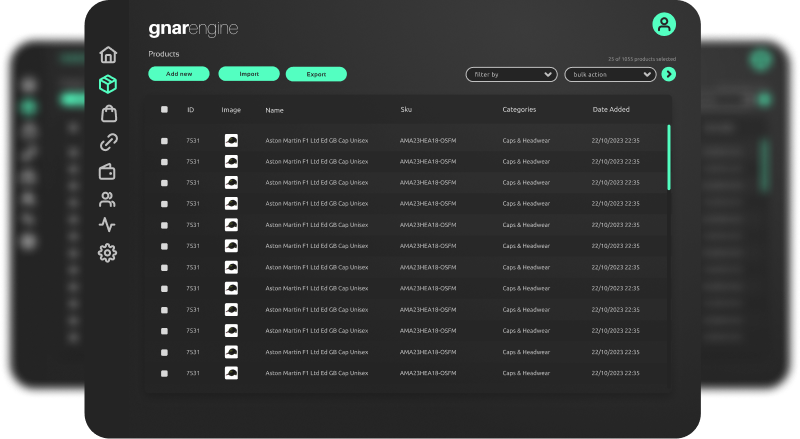Click the user profile avatar icon

click(663, 24)
